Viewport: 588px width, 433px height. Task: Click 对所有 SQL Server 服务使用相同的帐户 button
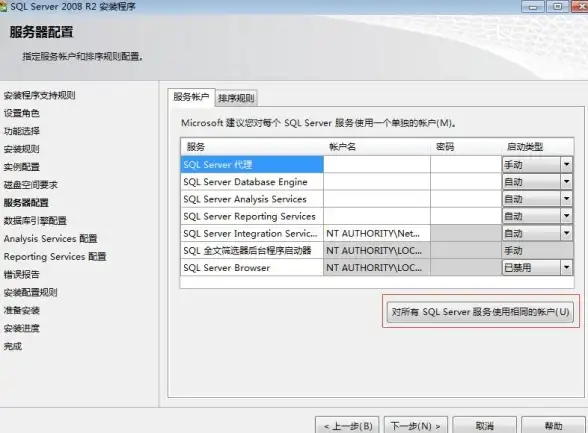pos(480,312)
